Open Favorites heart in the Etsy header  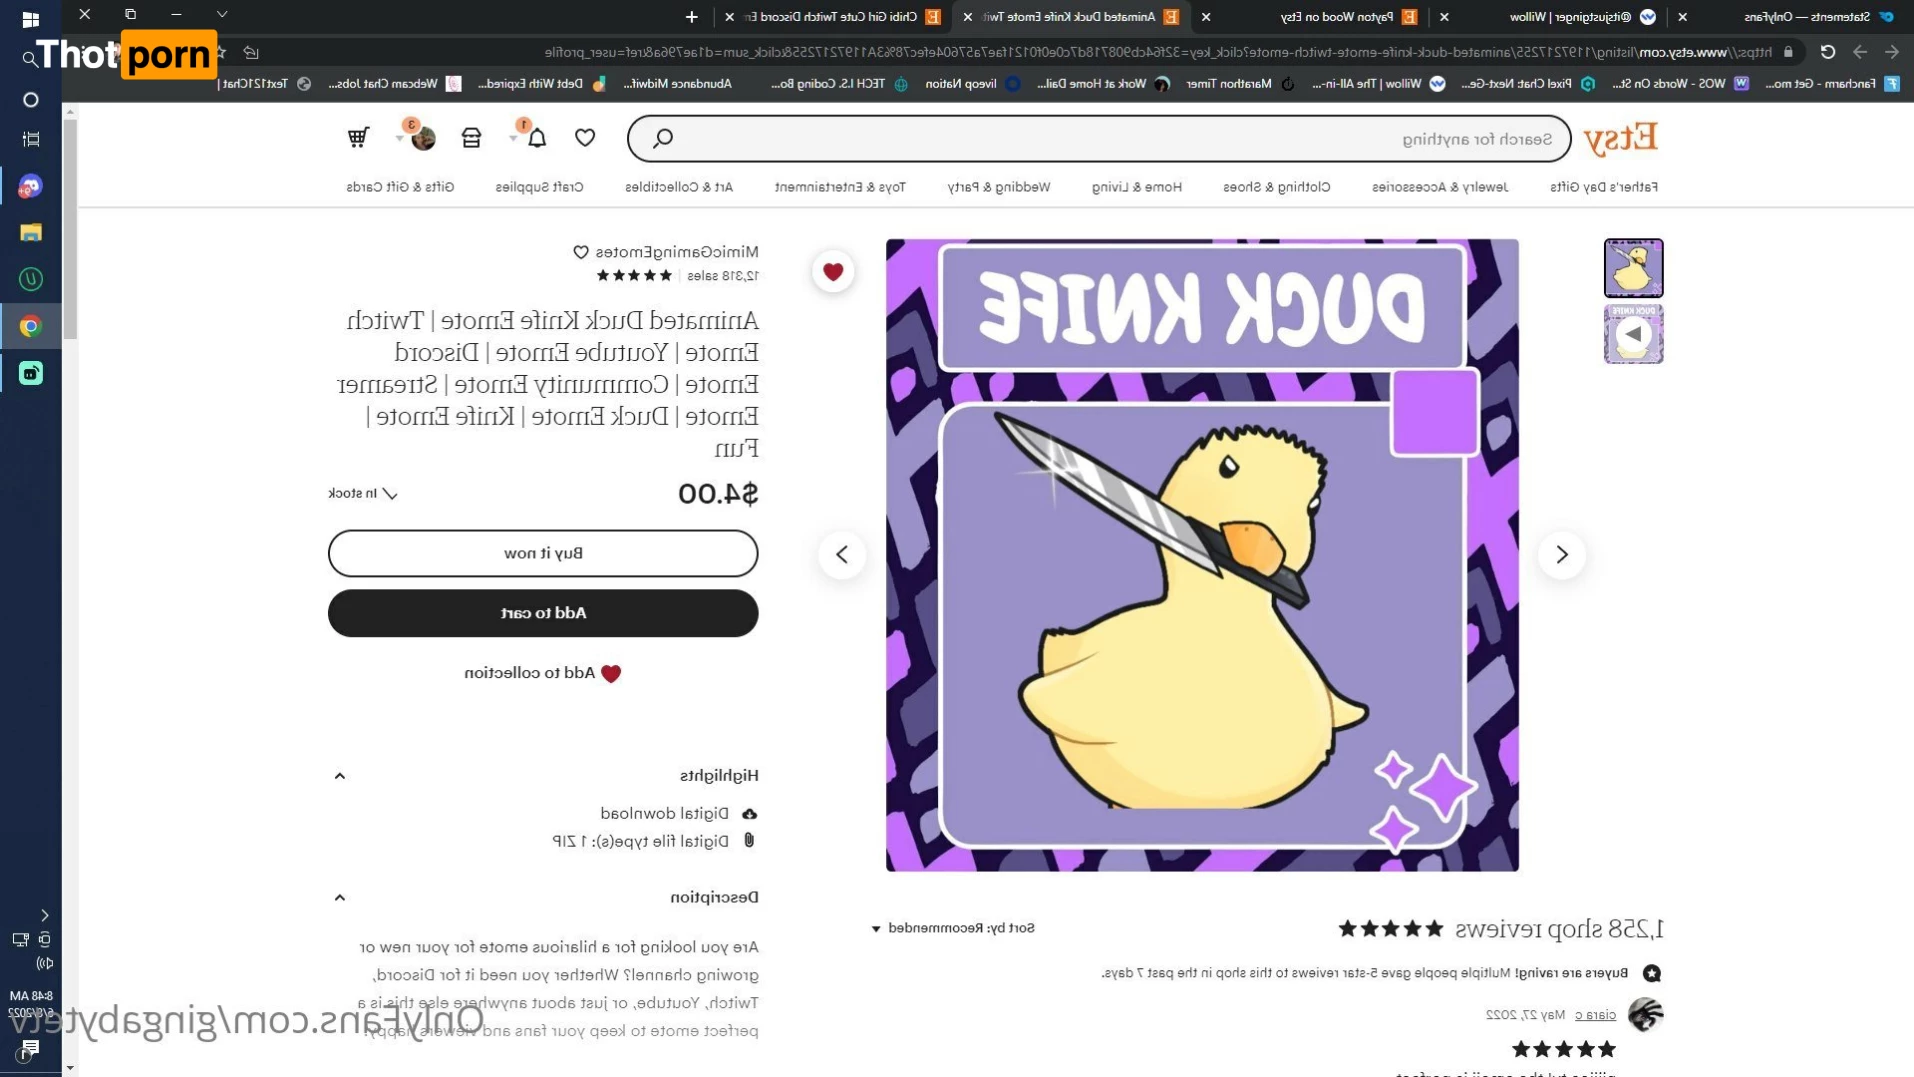[585, 138]
